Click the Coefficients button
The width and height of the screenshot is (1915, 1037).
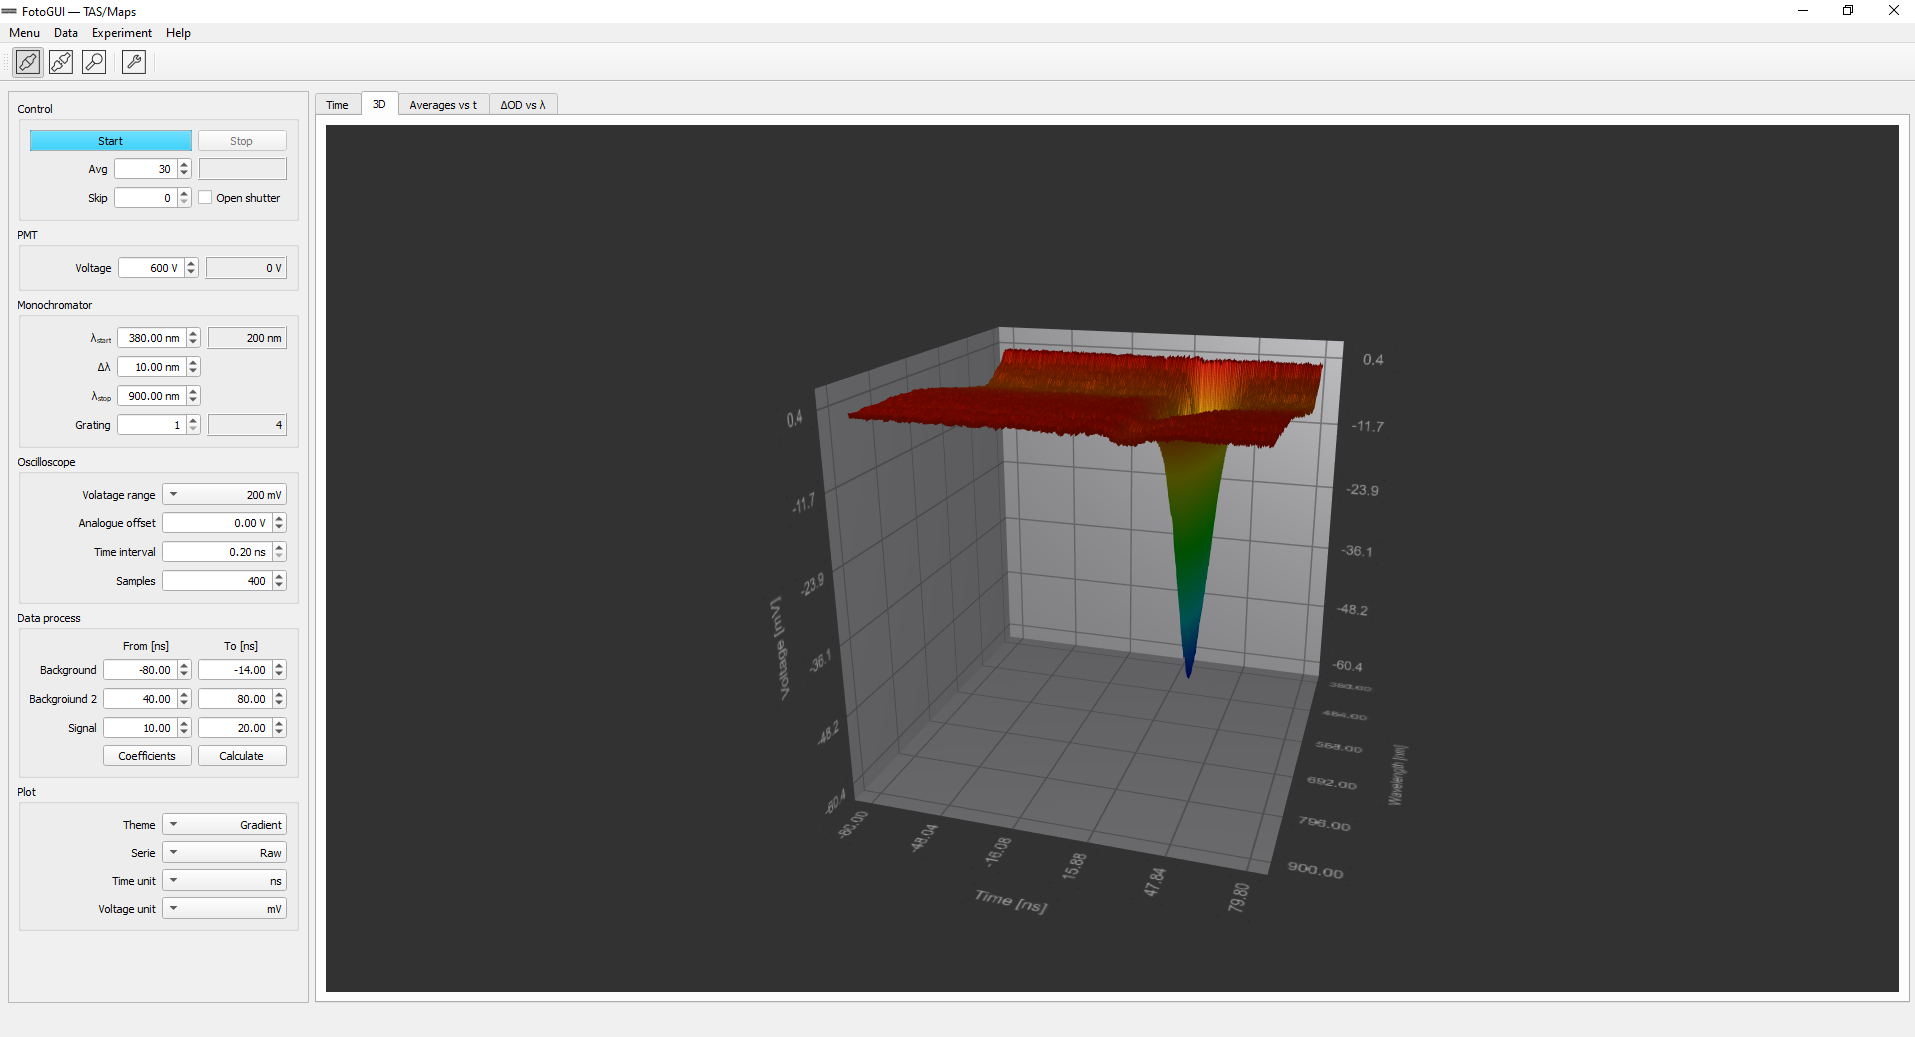tap(147, 756)
